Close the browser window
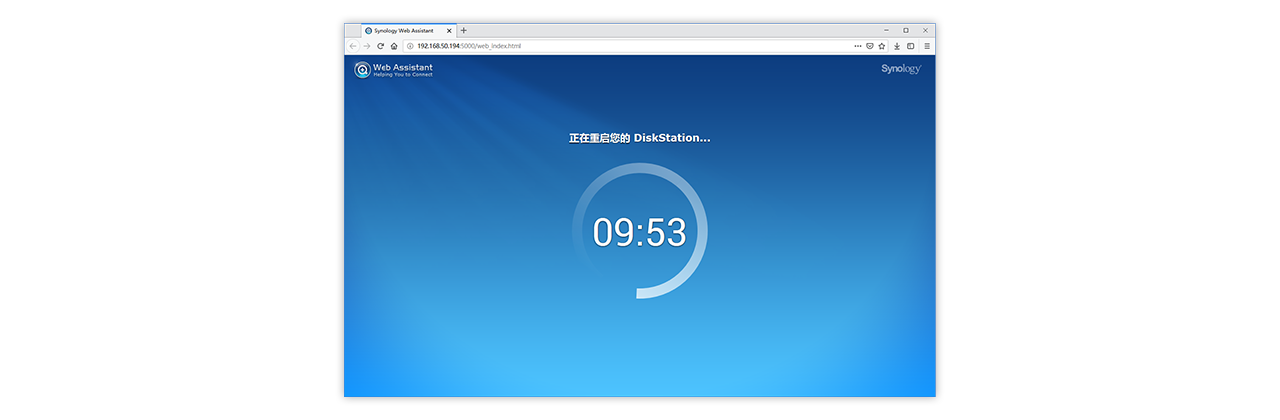This screenshot has height=420, width=1280. click(925, 30)
